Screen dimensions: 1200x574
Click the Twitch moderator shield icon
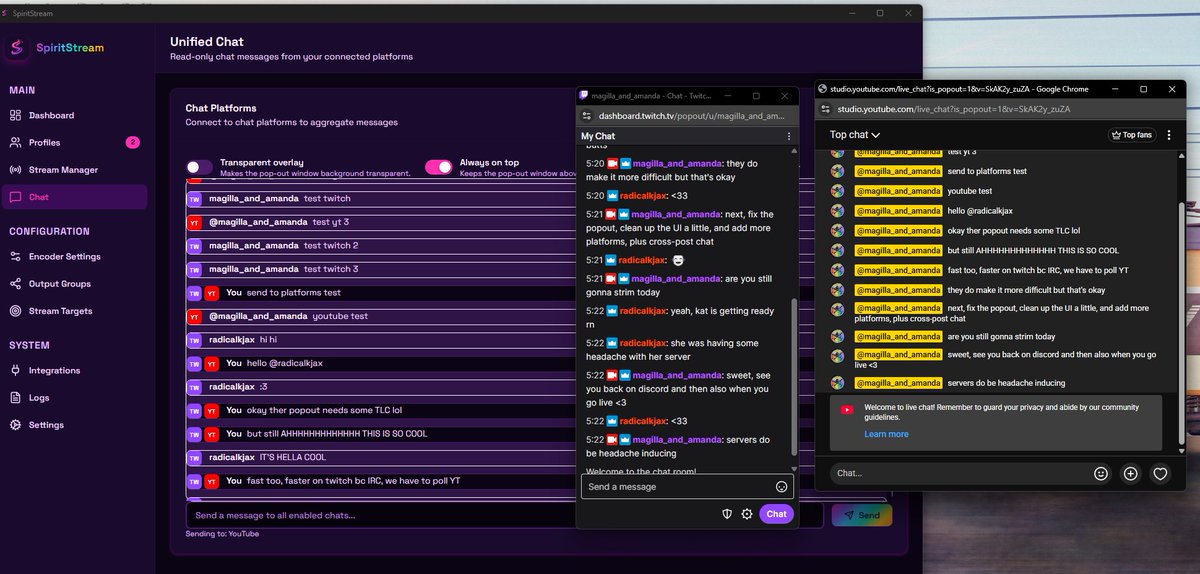tap(728, 514)
